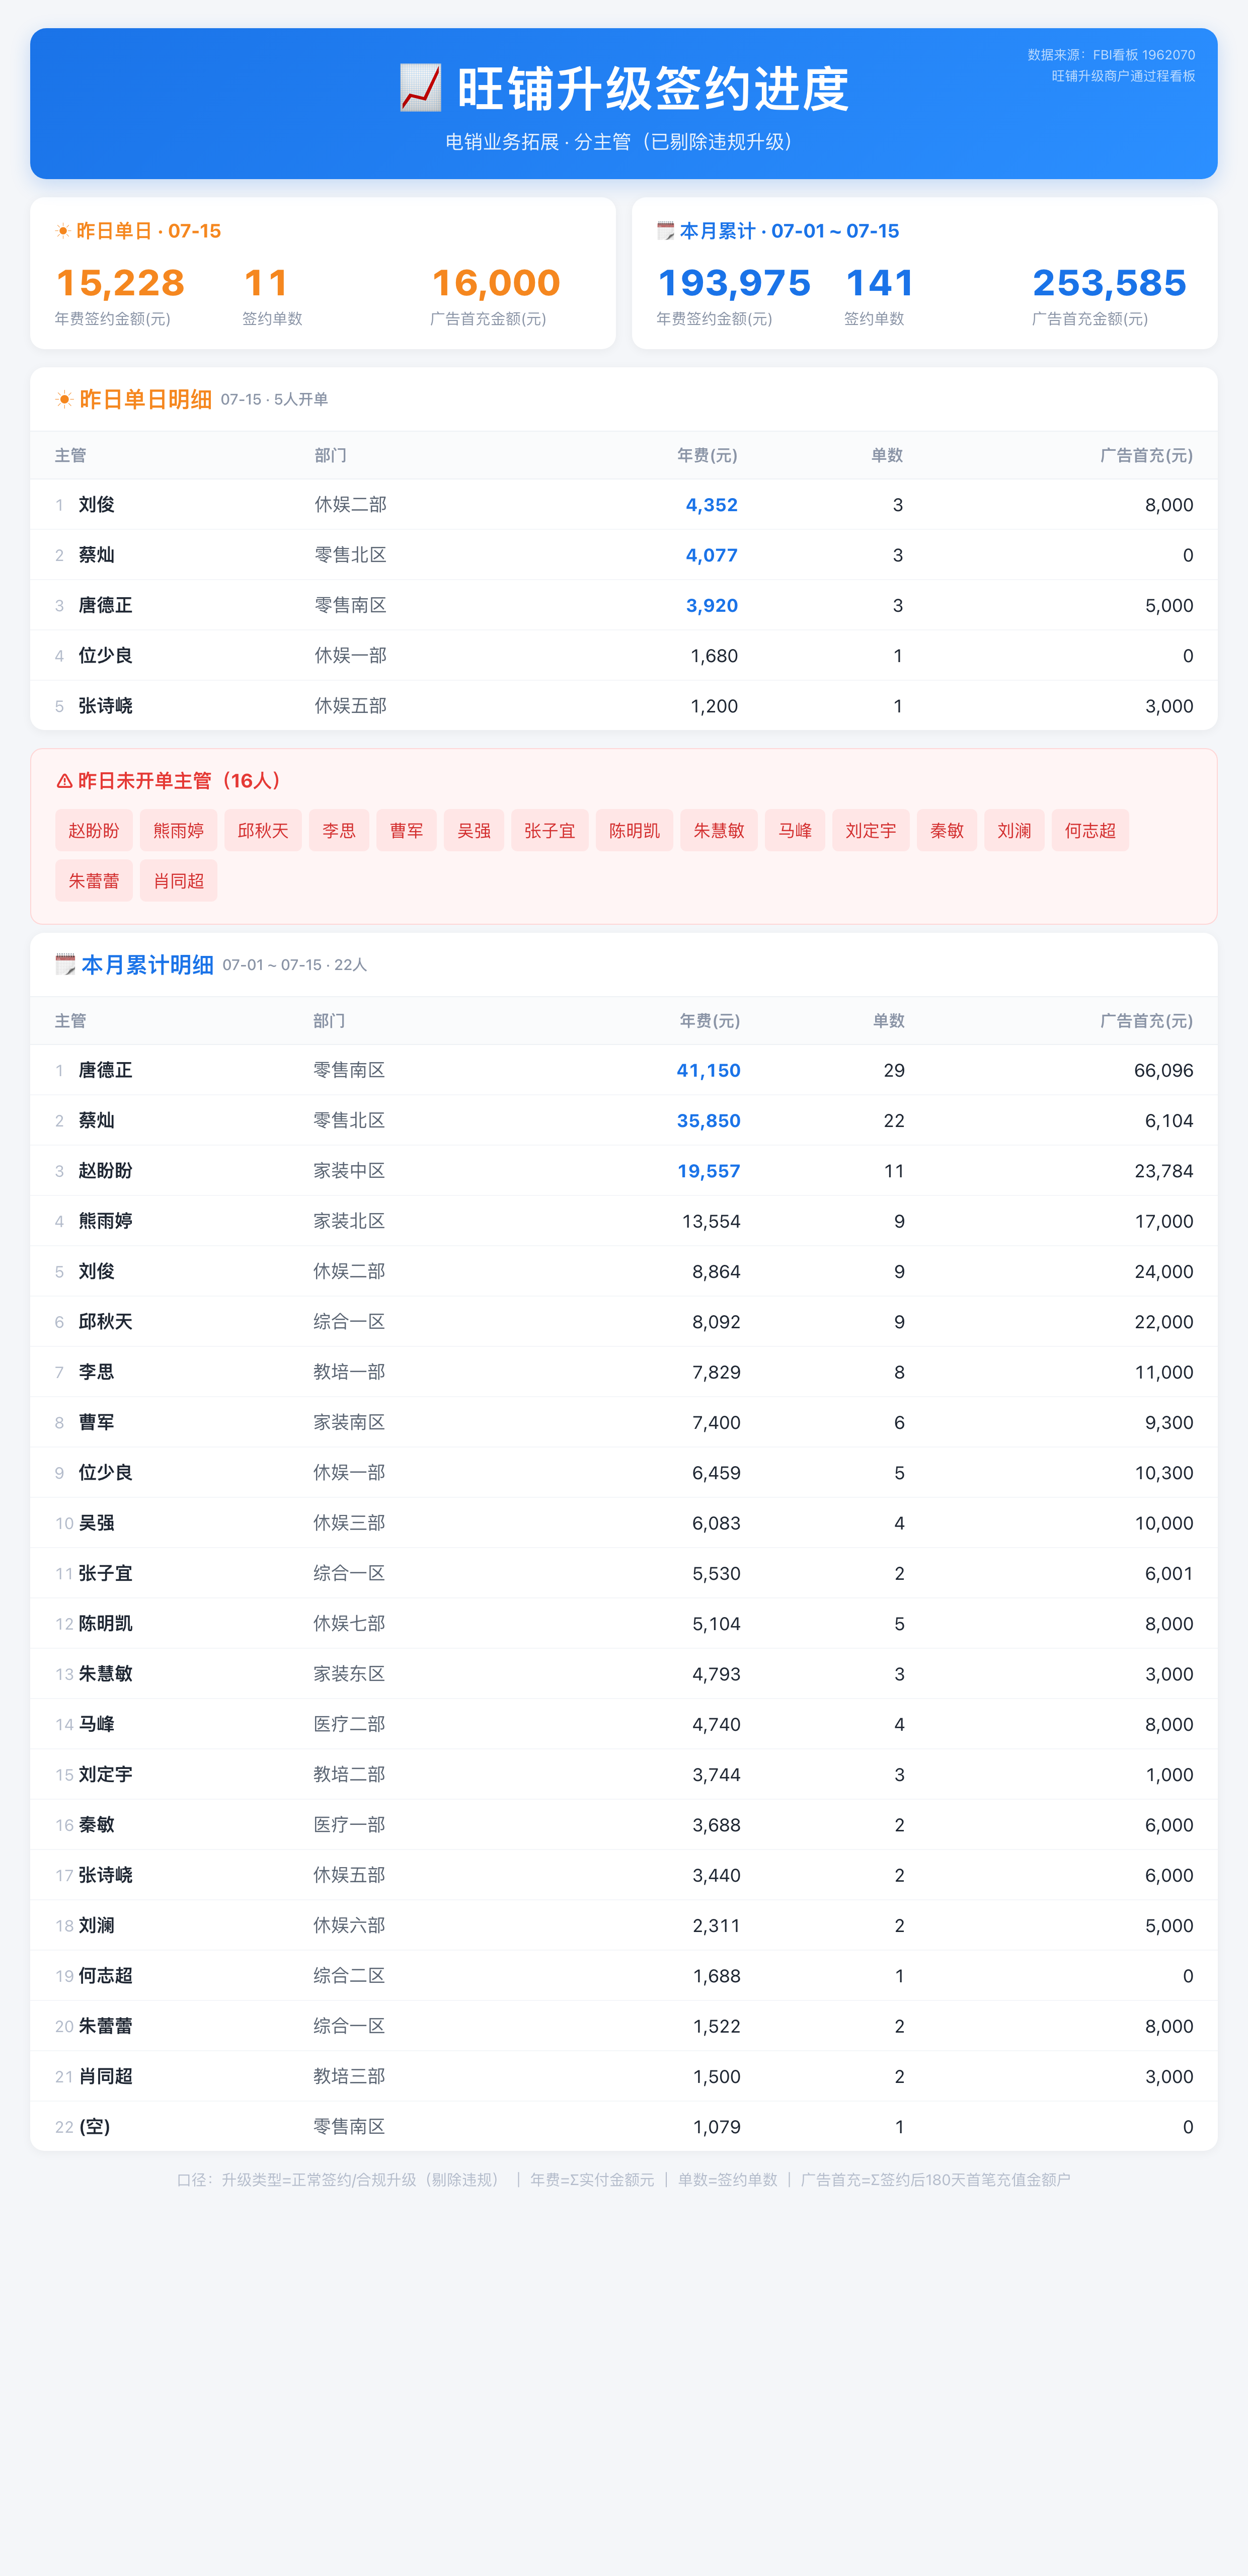The width and height of the screenshot is (1248, 2576).
Task: Click 张诗峣's 年费 value 1,200 in daily table
Action: pos(714,706)
